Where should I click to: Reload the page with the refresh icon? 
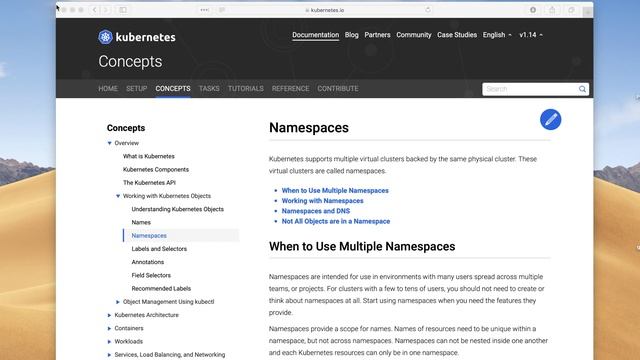(x=427, y=10)
